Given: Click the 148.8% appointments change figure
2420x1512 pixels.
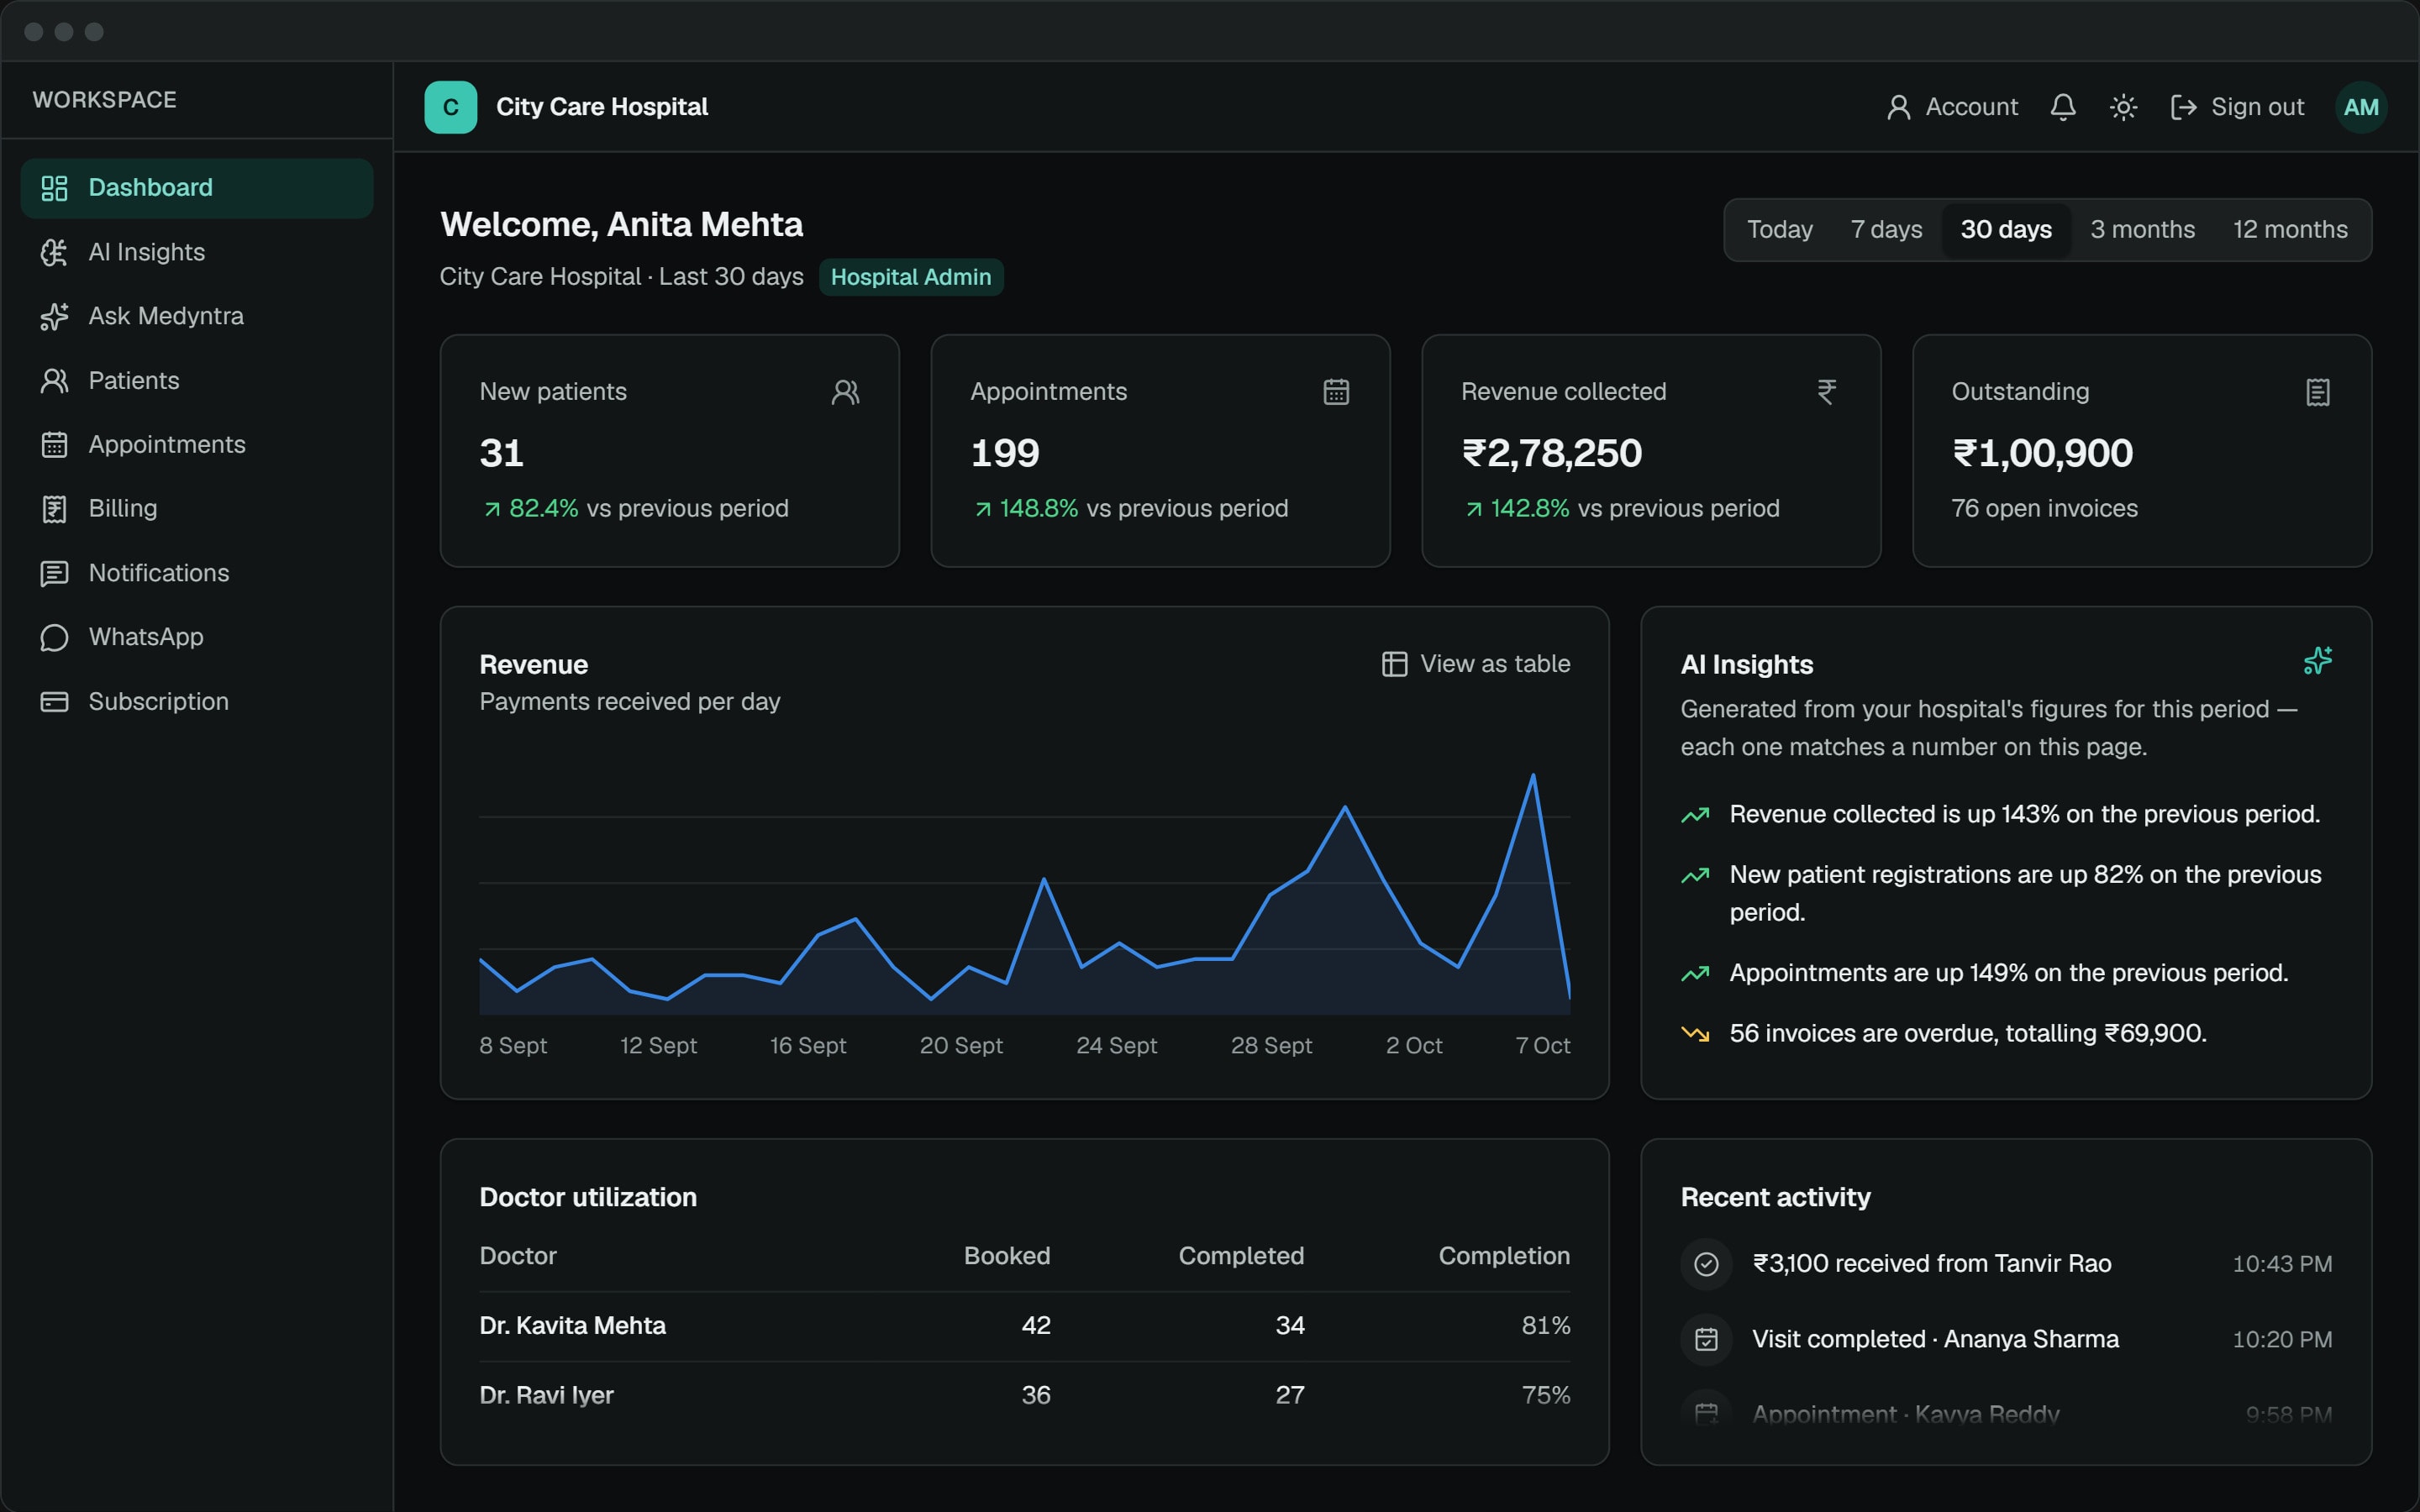Looking at the screenshot, I should pos(1039,509).
